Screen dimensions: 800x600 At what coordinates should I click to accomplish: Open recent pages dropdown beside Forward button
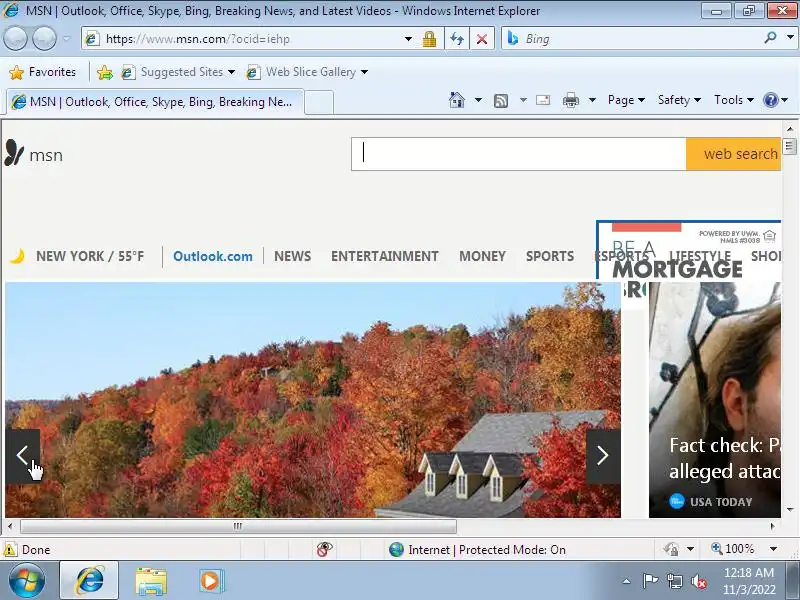[67, 39]
